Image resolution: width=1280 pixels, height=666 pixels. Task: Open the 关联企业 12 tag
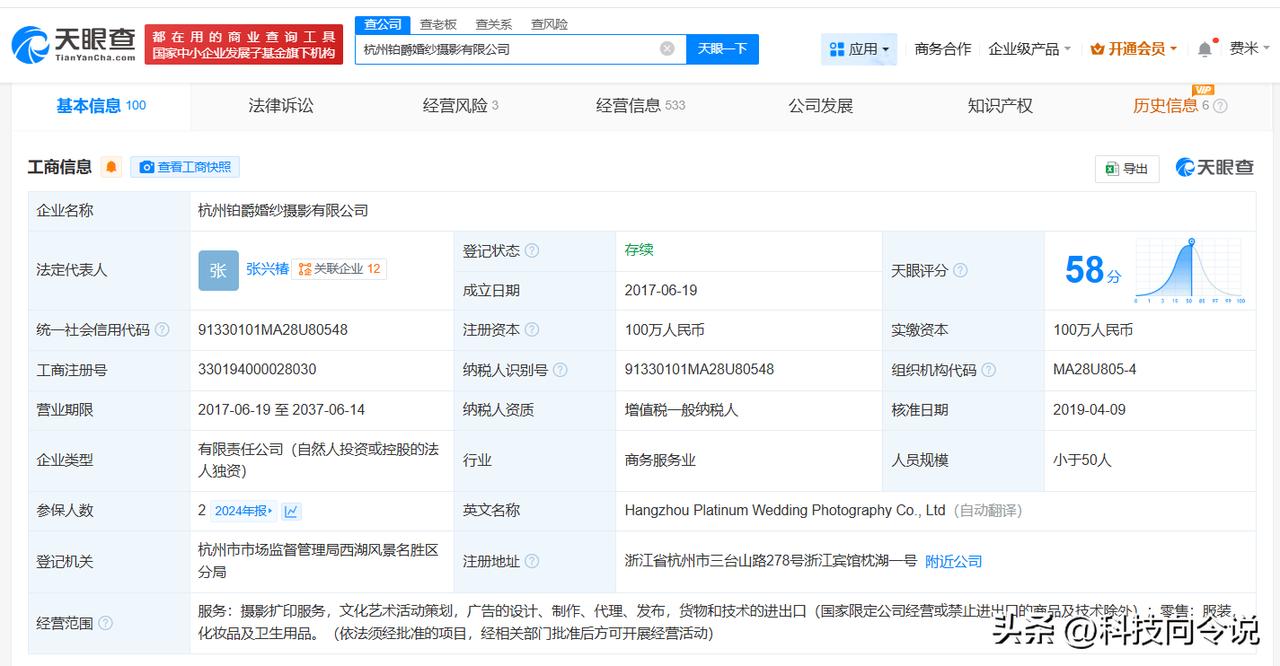[339, 269]
